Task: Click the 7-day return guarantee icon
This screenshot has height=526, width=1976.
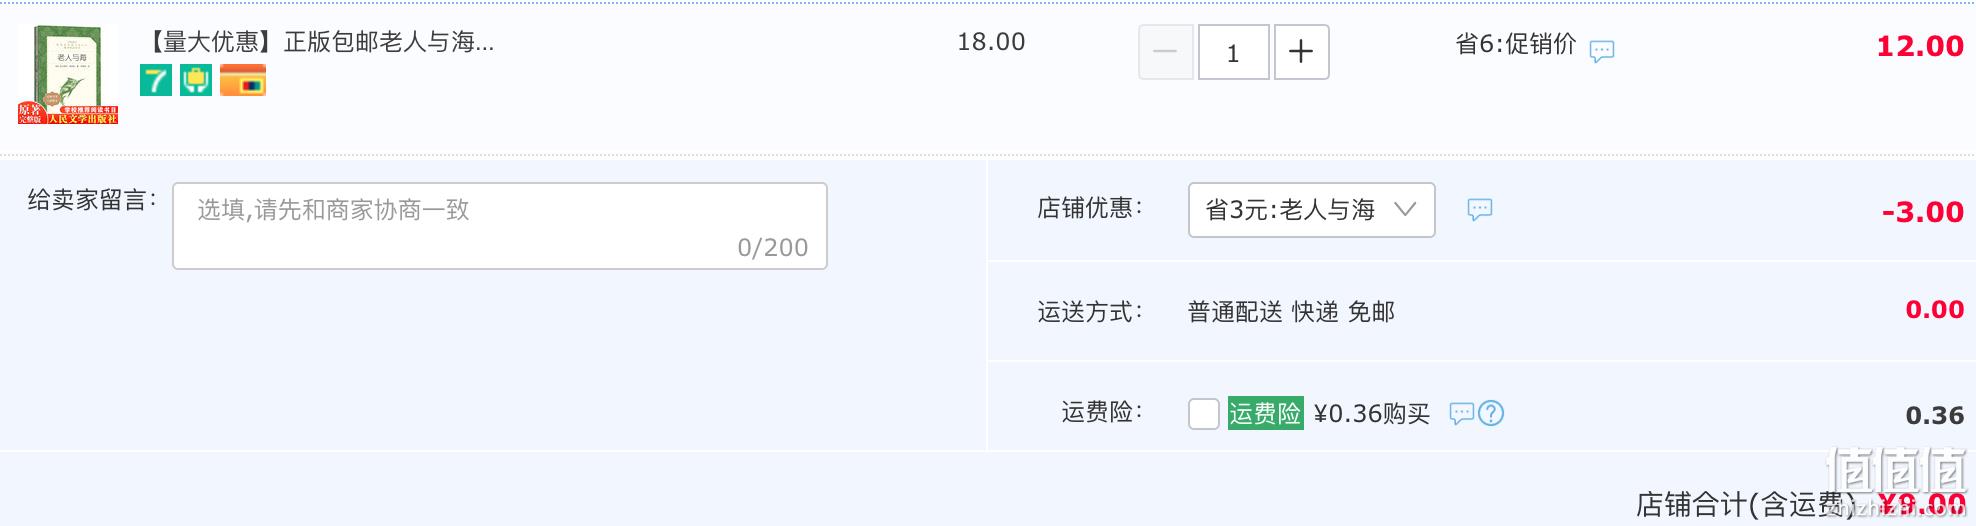Action: [156, 80]
